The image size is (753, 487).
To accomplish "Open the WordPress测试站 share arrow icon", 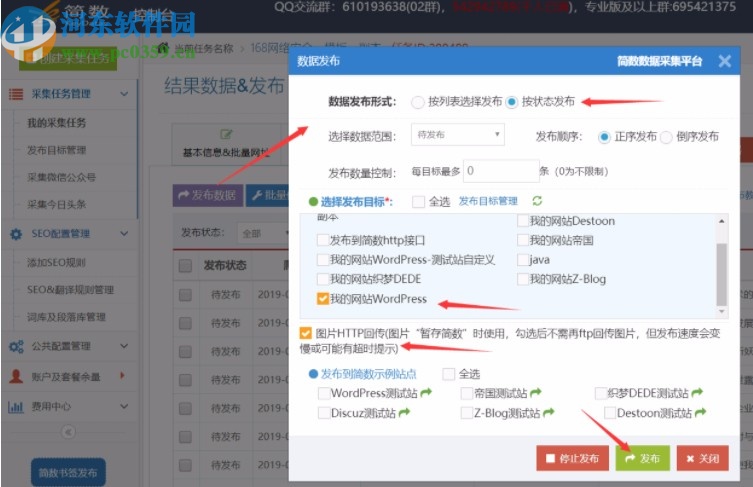I will [426, 393].
